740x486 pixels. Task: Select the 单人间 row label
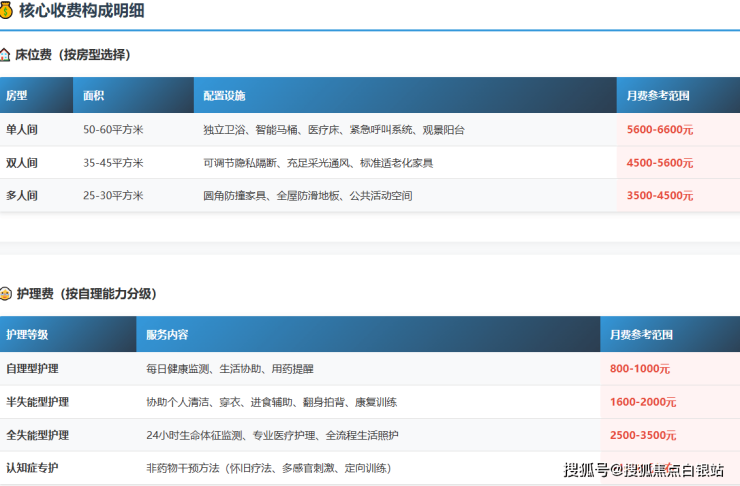tap(22, 130)
